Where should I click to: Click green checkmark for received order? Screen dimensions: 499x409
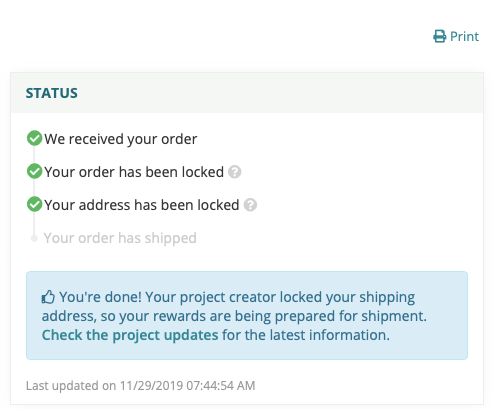(x=34, y=138)
